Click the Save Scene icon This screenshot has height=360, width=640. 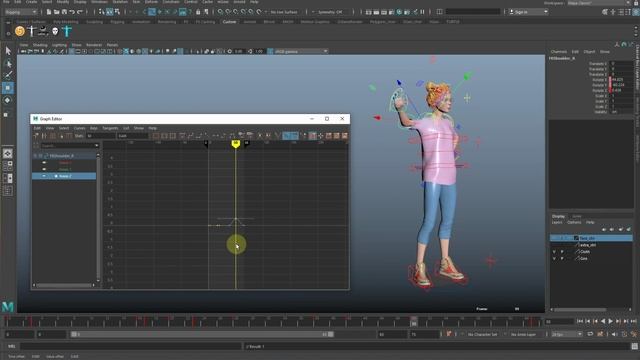point(64,12)
